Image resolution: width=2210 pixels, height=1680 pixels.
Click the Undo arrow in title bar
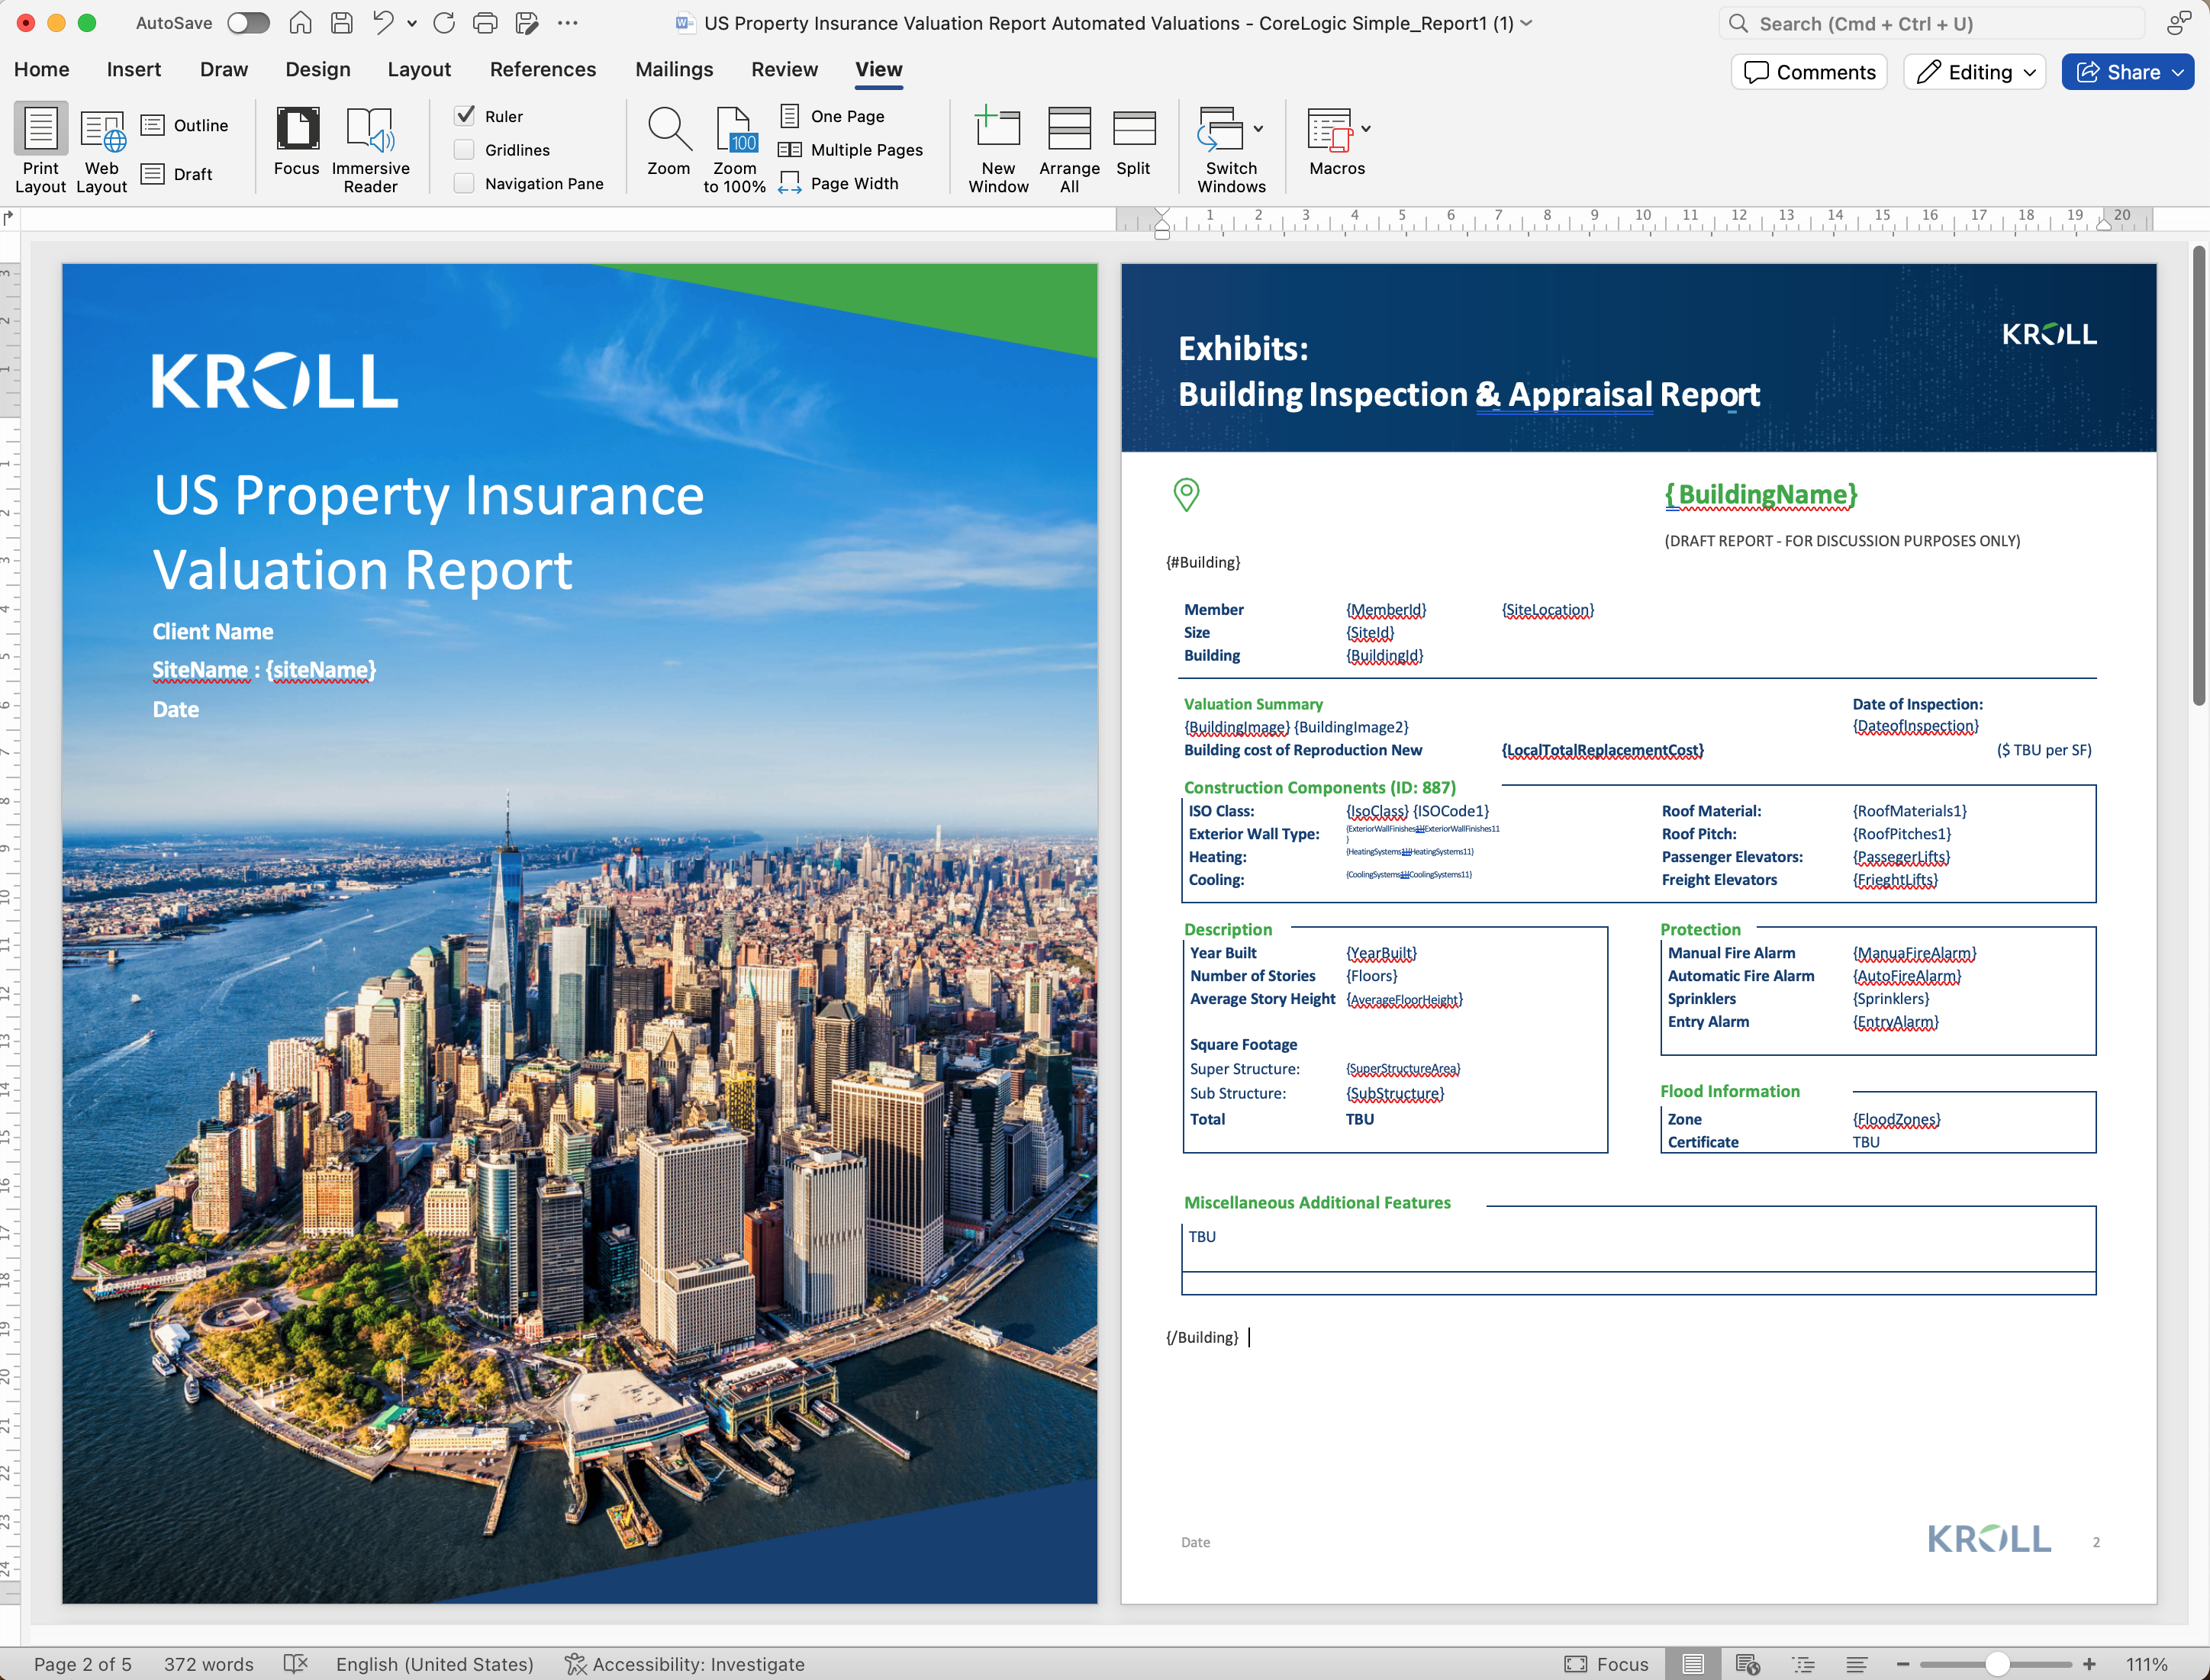[x=383, y=23]
